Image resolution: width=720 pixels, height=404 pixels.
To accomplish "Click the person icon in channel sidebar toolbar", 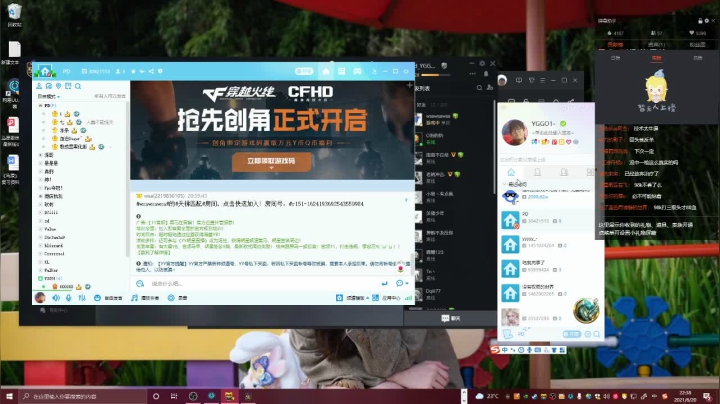I will click(39, 86).
